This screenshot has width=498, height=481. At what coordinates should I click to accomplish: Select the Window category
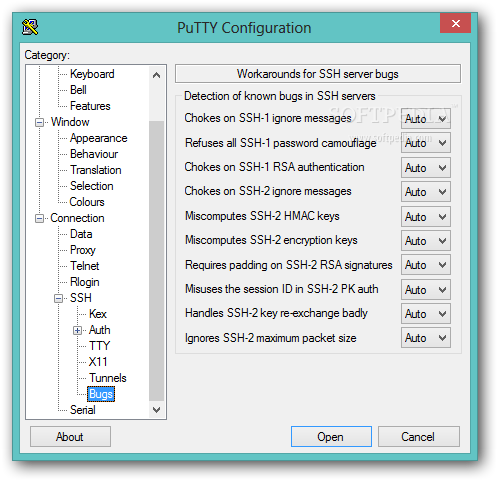[x=70, y=122]
